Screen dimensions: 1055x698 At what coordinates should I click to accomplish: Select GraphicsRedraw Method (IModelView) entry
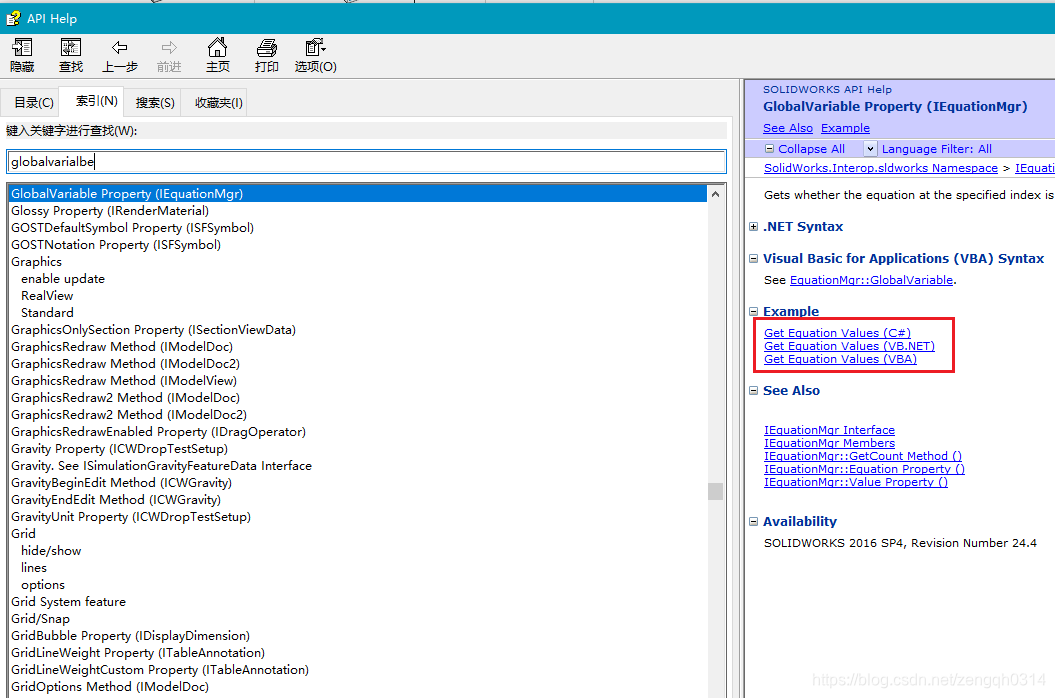coord(124,380)
